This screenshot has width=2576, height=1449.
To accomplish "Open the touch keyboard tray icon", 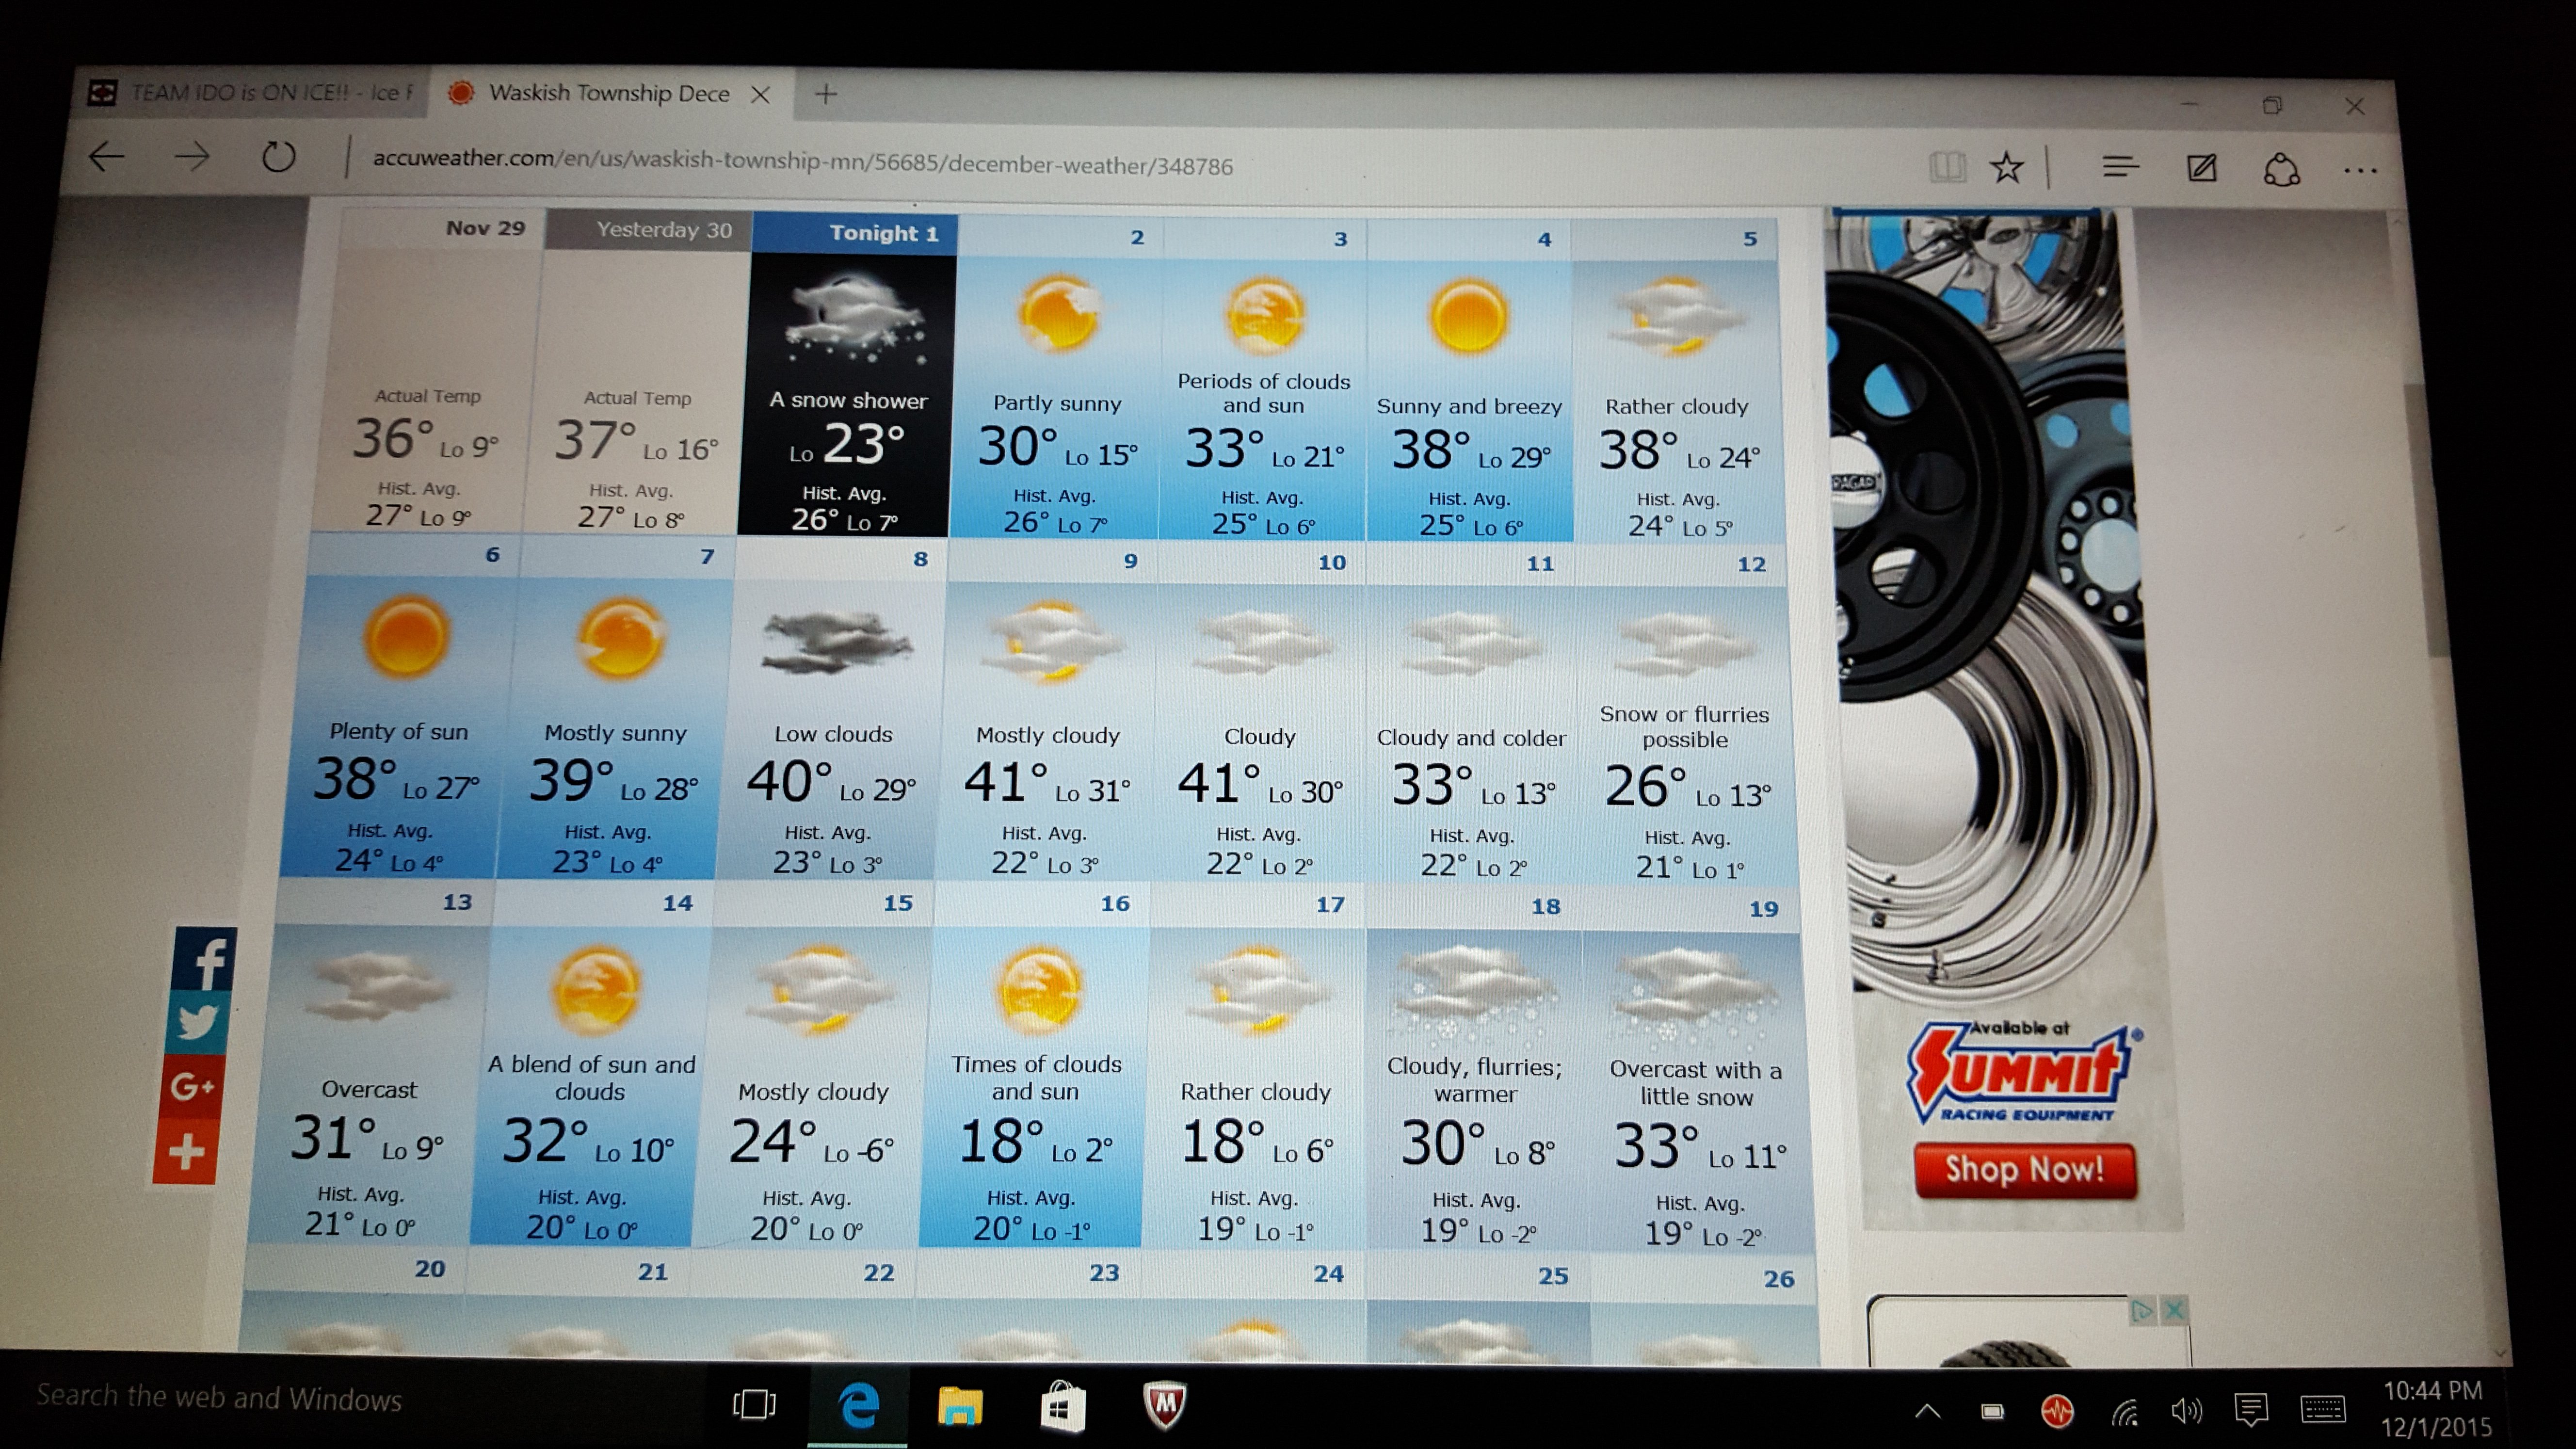I will click(x=2322, y=1410).
